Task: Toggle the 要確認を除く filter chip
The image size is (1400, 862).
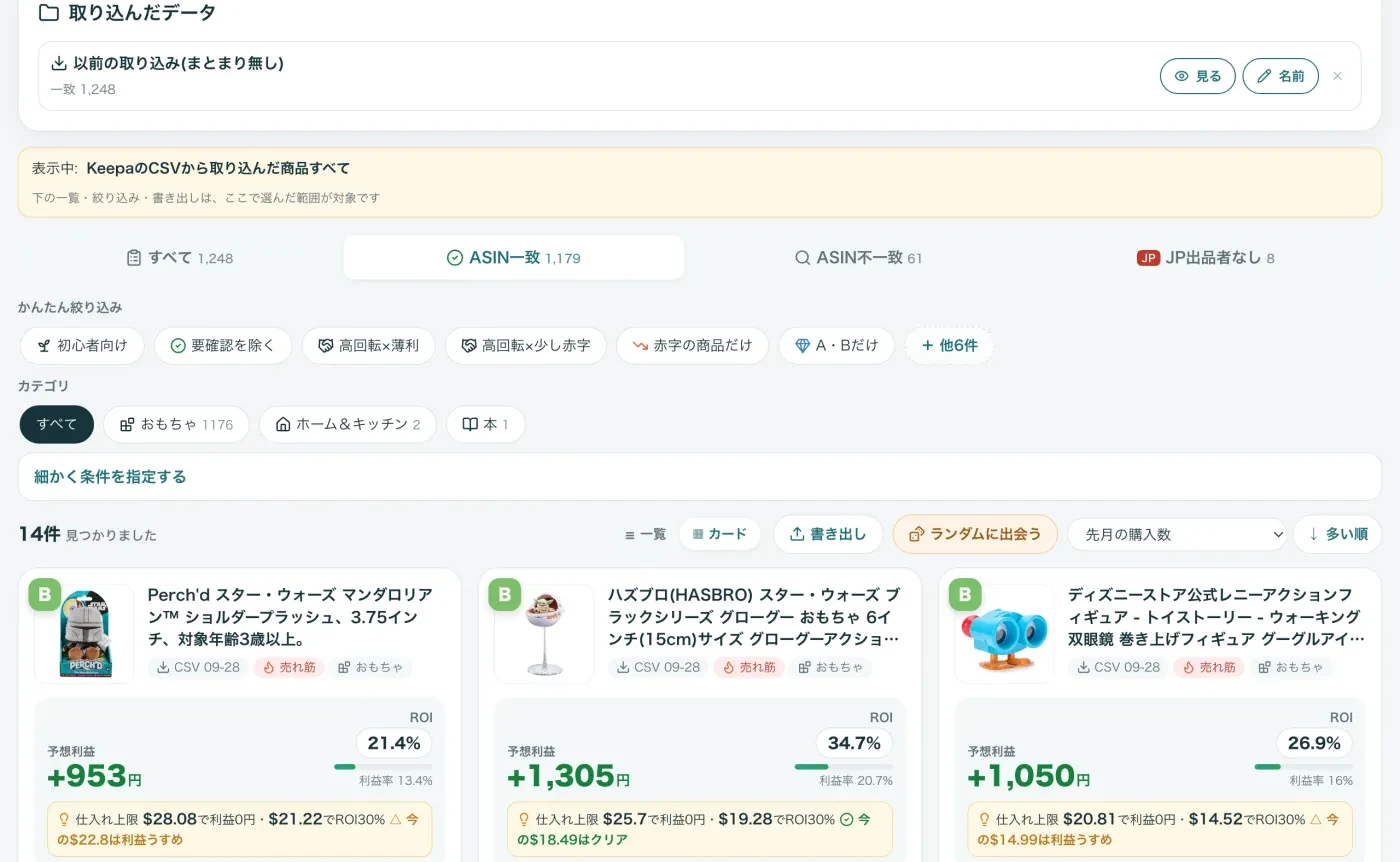Action: (222, 346)
